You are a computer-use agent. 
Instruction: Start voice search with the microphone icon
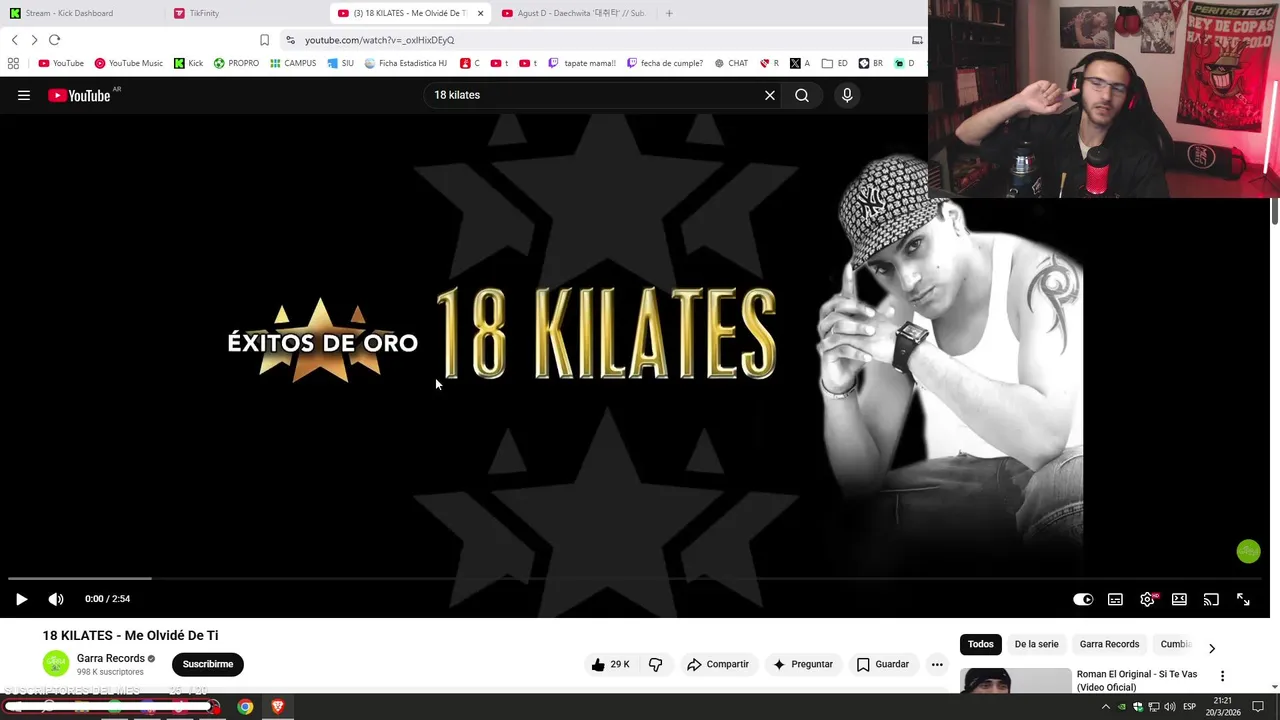tap(847, 95)
